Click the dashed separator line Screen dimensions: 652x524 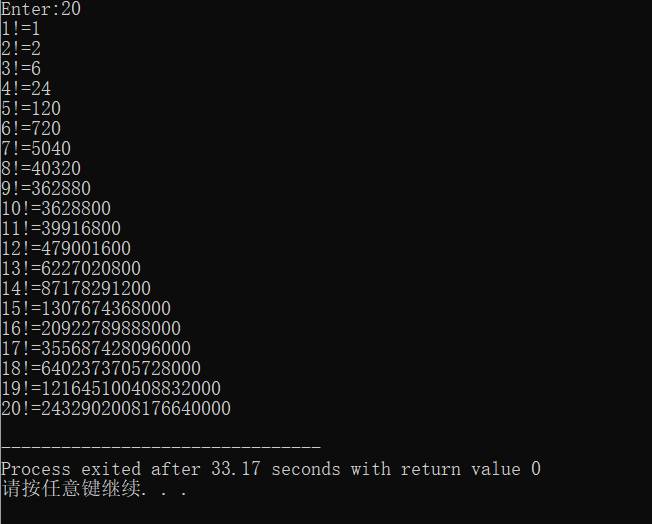click(x=161, y=447)
